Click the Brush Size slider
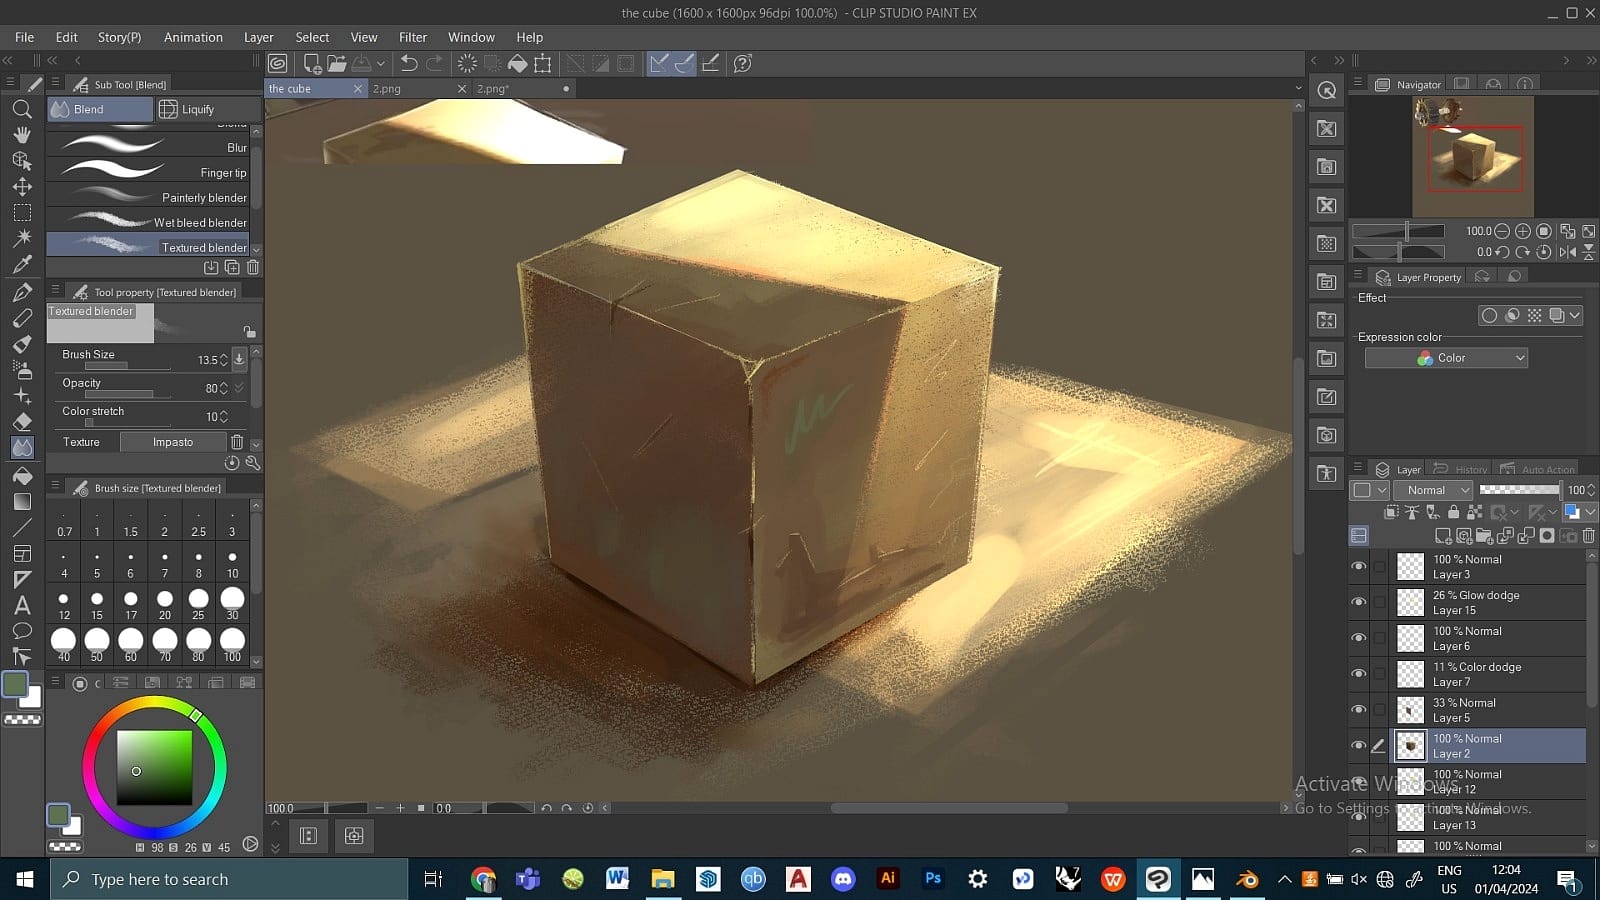The width and height of the screenshot is (1600, 900). click(x=128, y=366)
